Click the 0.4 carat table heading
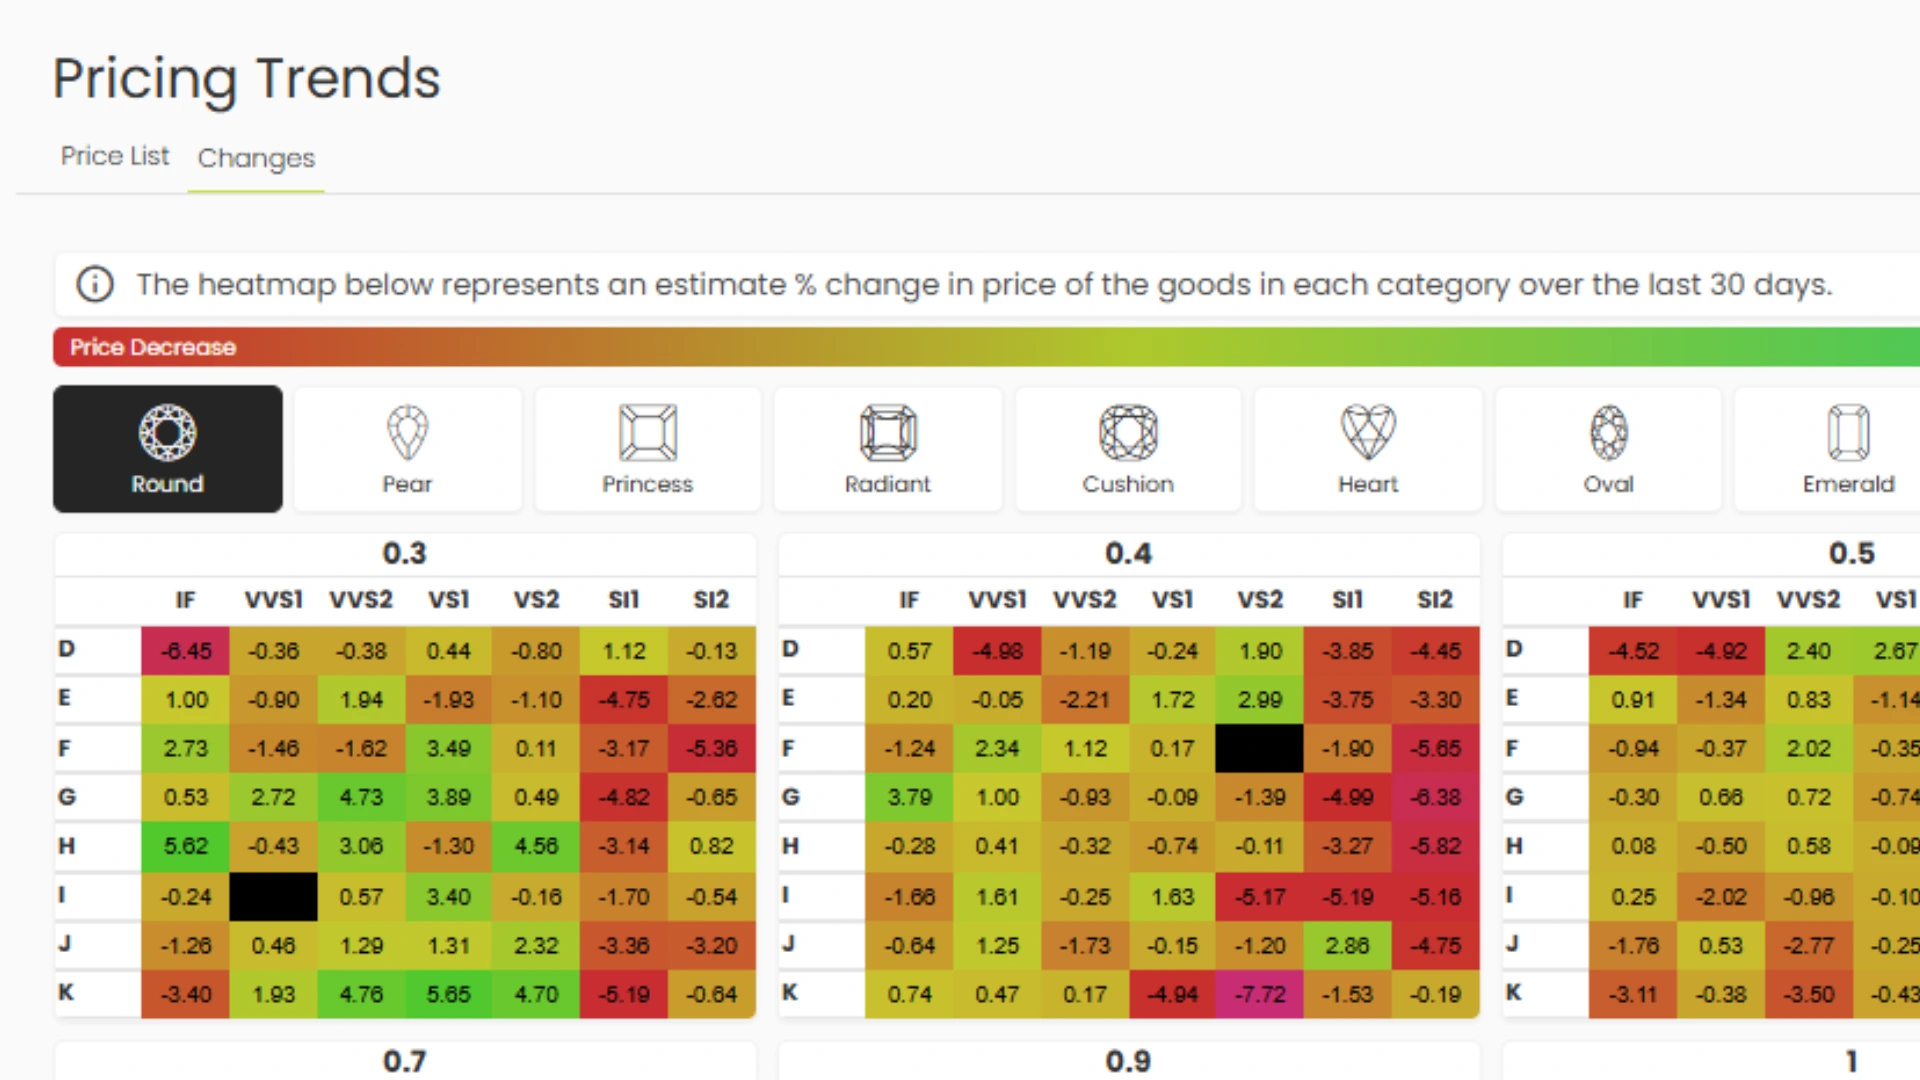Screen dimensions: 1920x1080 point(1128,554)
